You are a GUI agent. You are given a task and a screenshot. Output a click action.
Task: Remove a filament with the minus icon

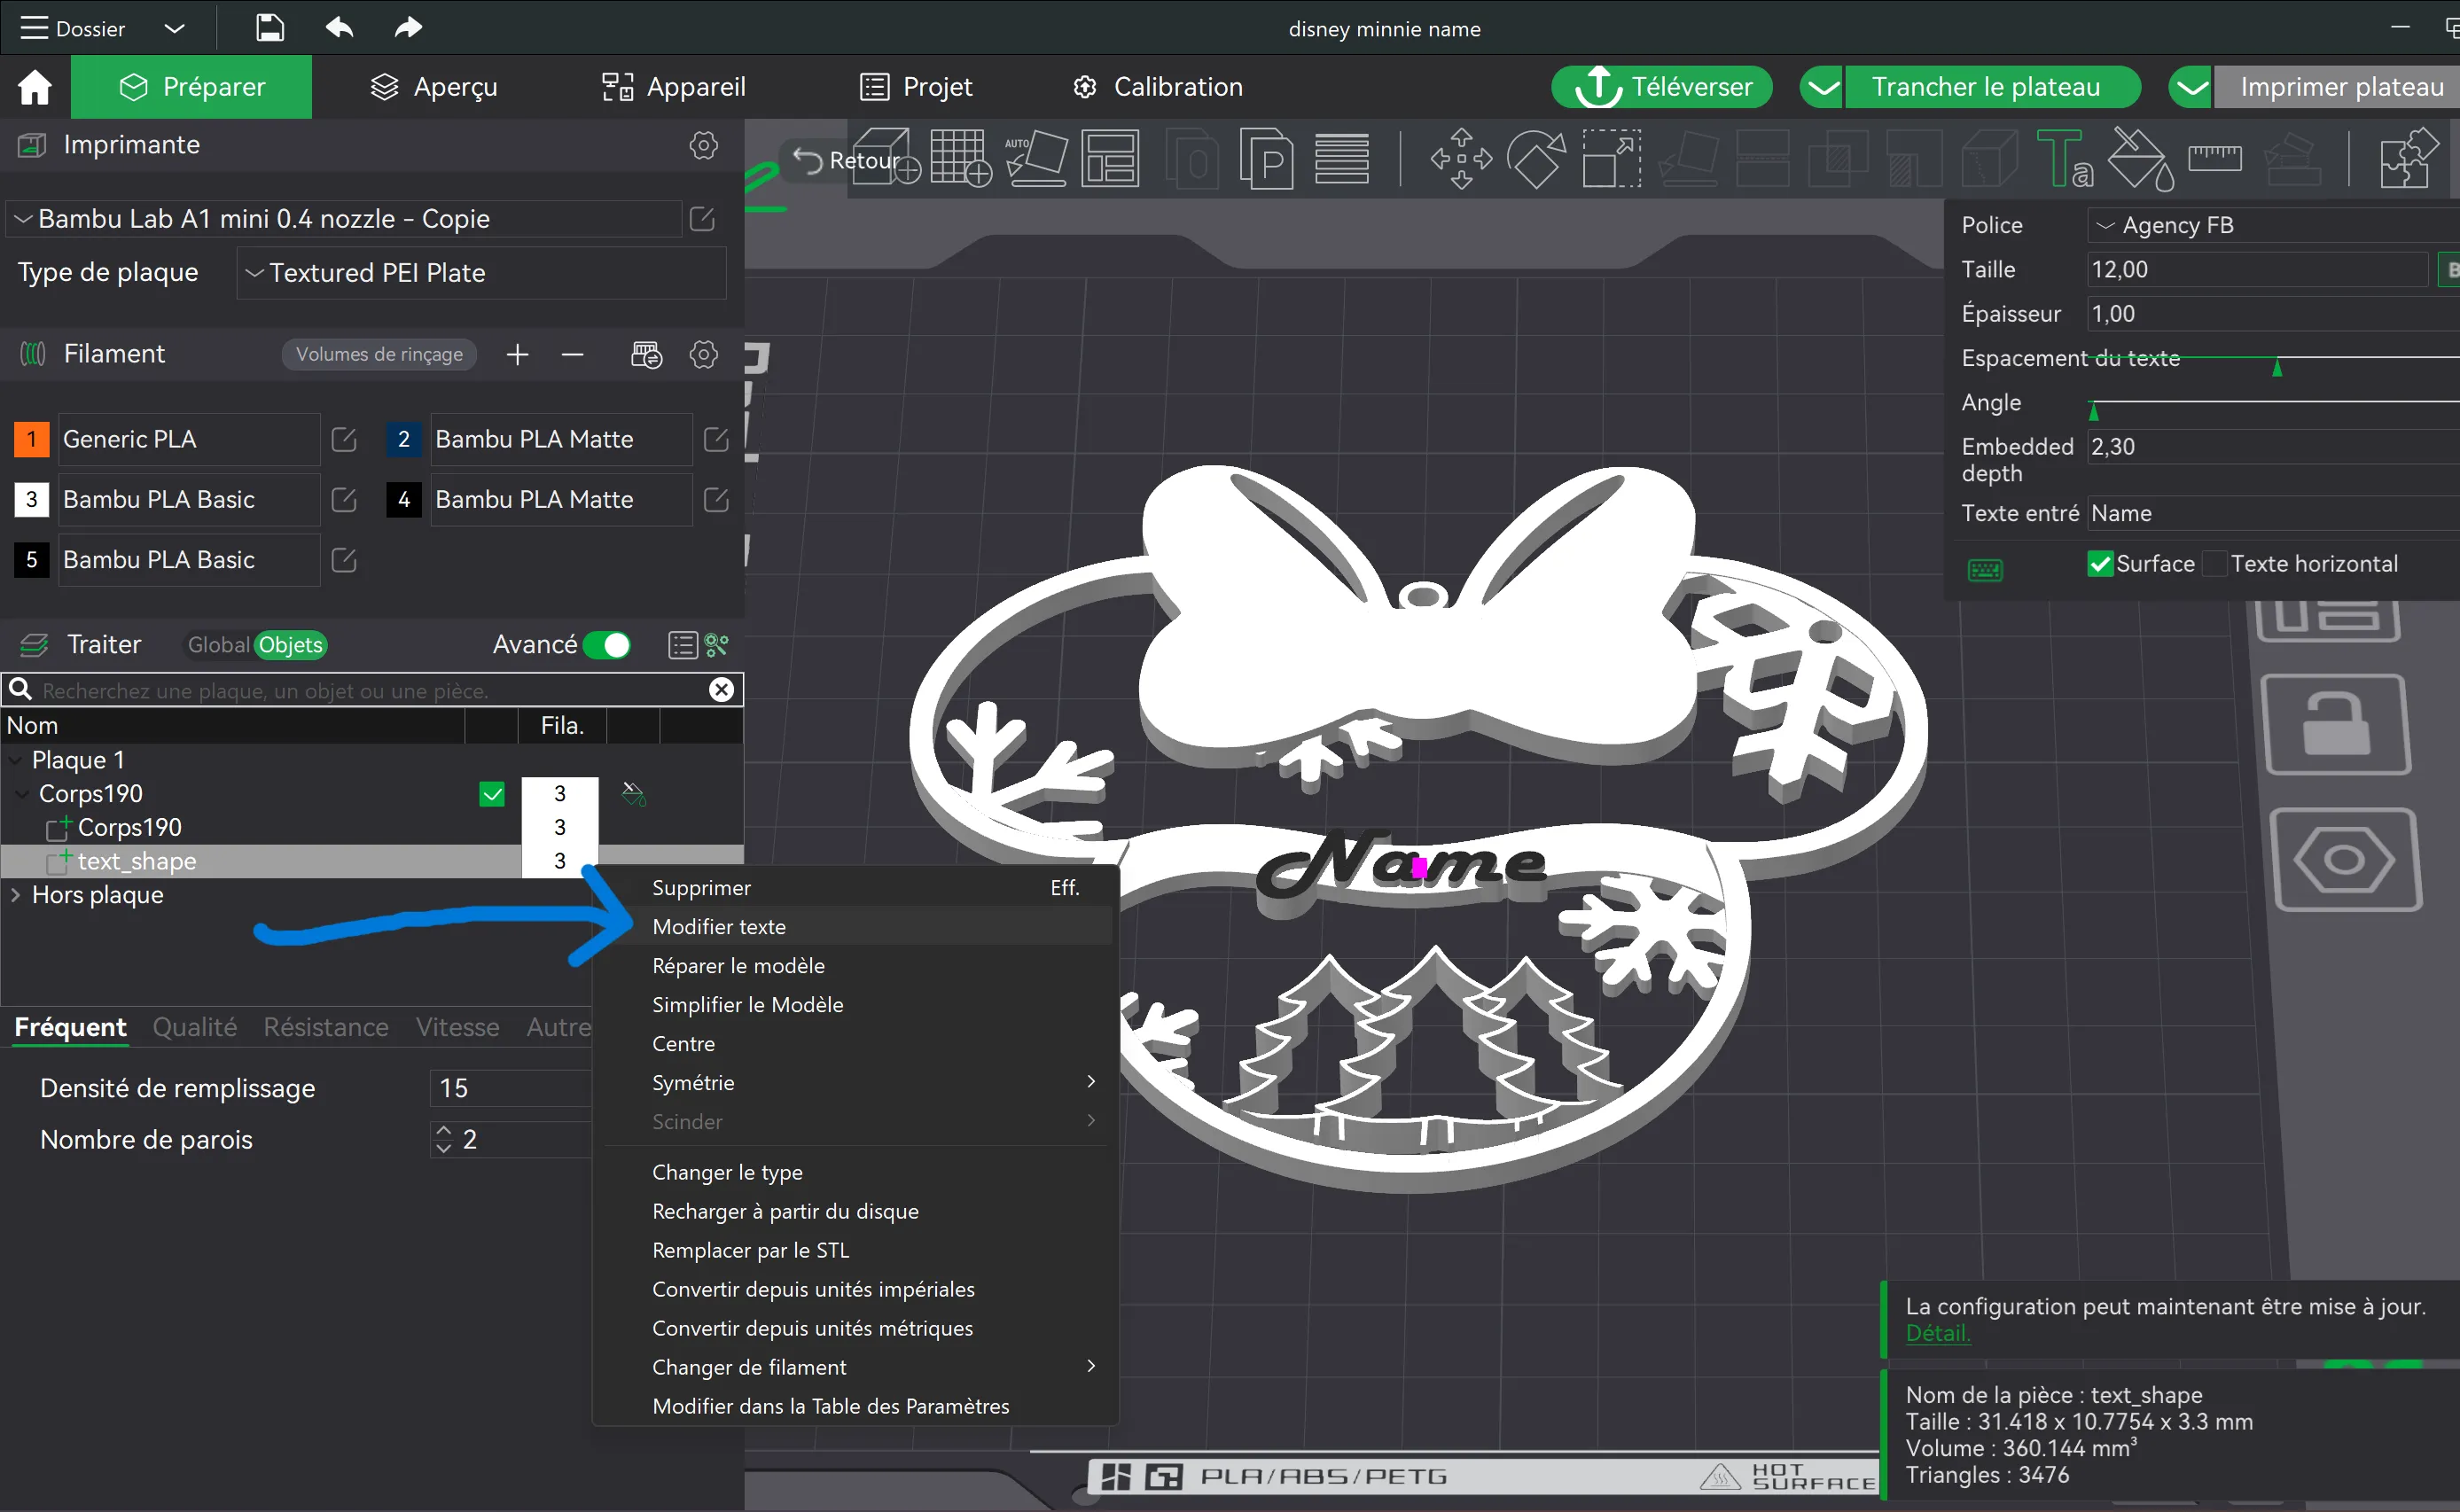point(572,354)
